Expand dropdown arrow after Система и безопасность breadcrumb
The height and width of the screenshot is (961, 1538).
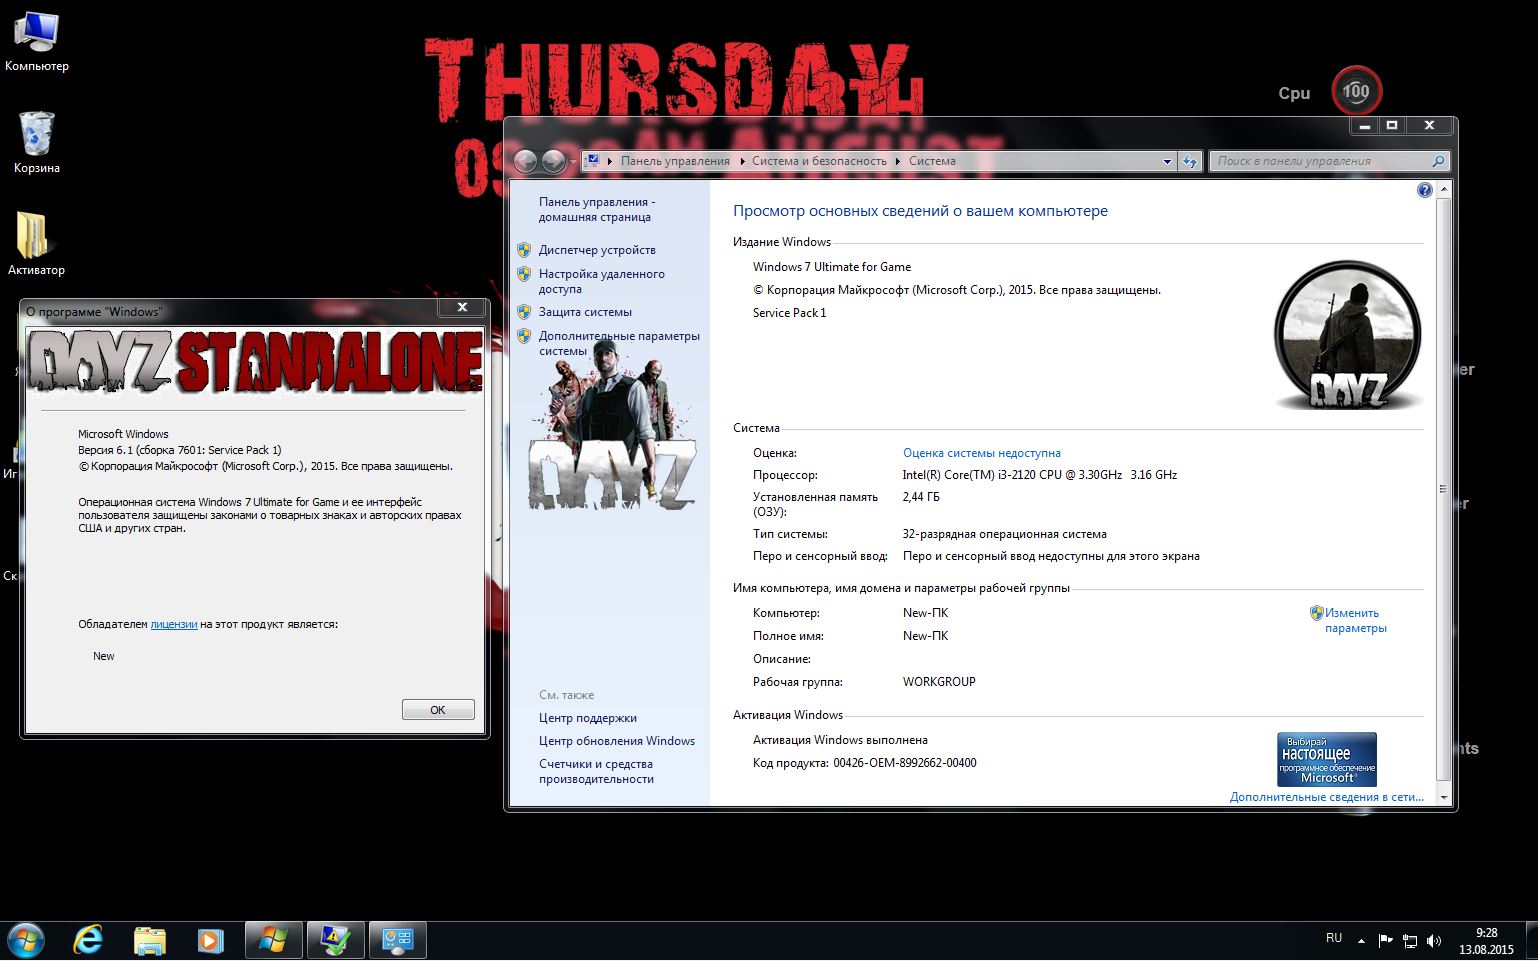[x=898, y=161]
